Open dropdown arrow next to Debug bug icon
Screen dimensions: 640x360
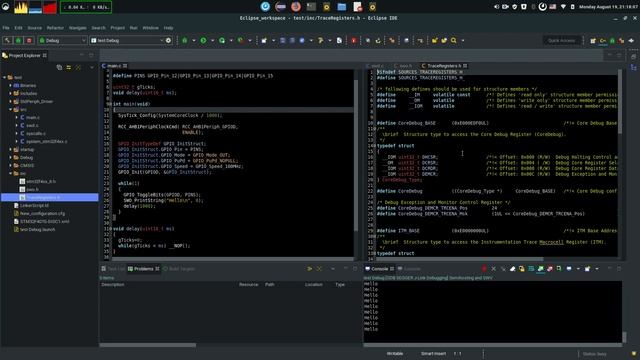(x=193, y=40)
